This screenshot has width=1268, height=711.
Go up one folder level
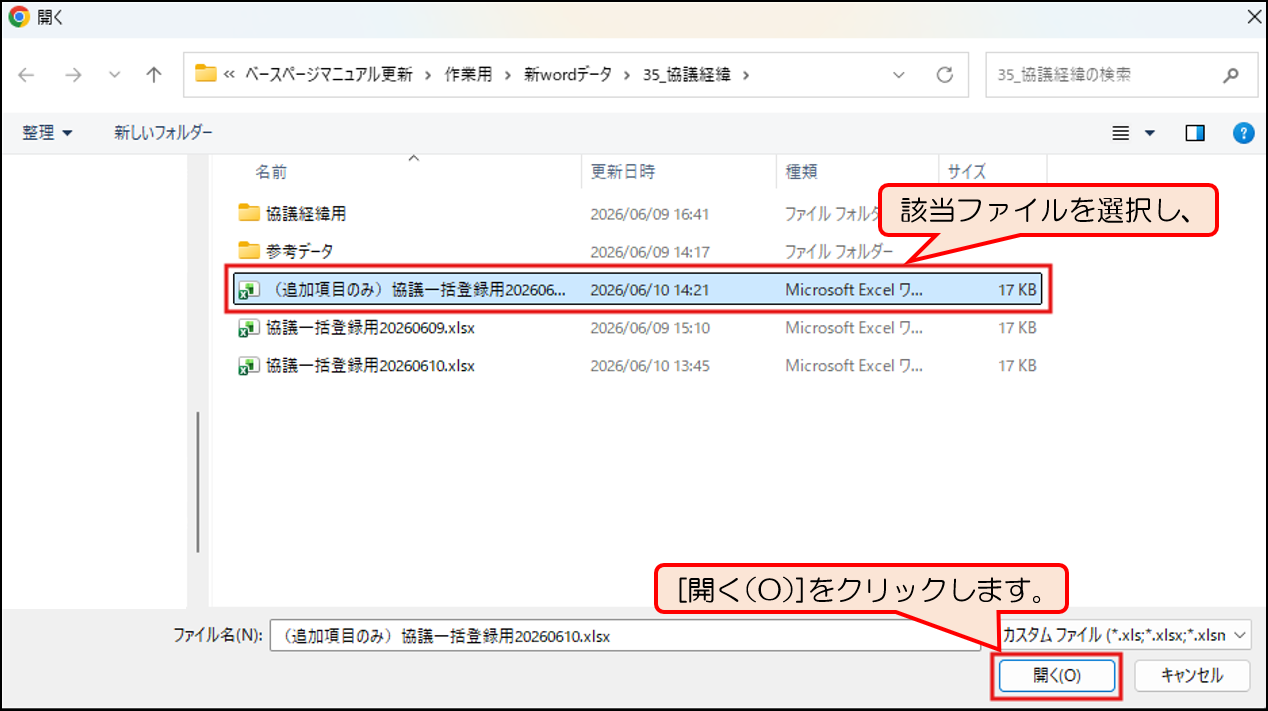153,75
